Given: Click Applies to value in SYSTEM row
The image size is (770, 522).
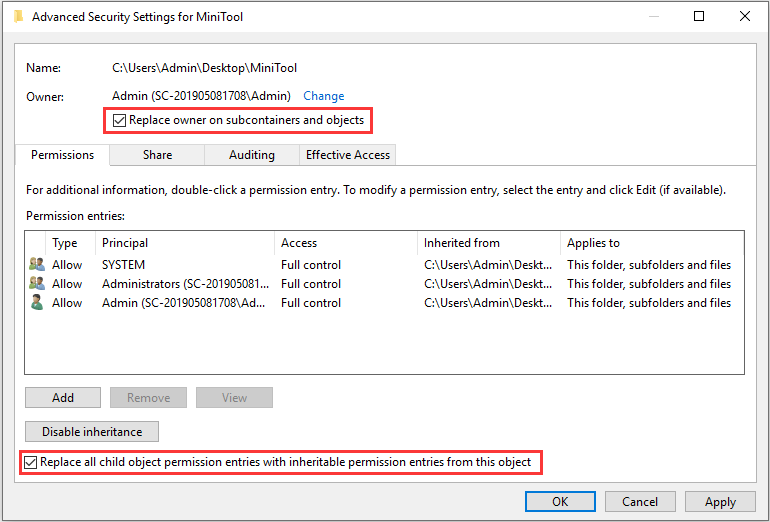Looking at the screenshot, I should (649, 265).
